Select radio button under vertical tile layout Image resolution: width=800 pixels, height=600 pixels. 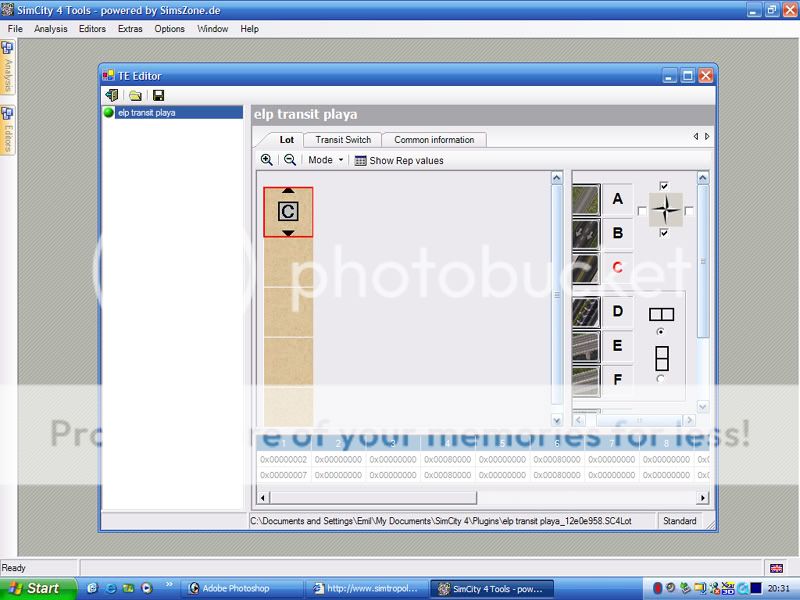660,378
